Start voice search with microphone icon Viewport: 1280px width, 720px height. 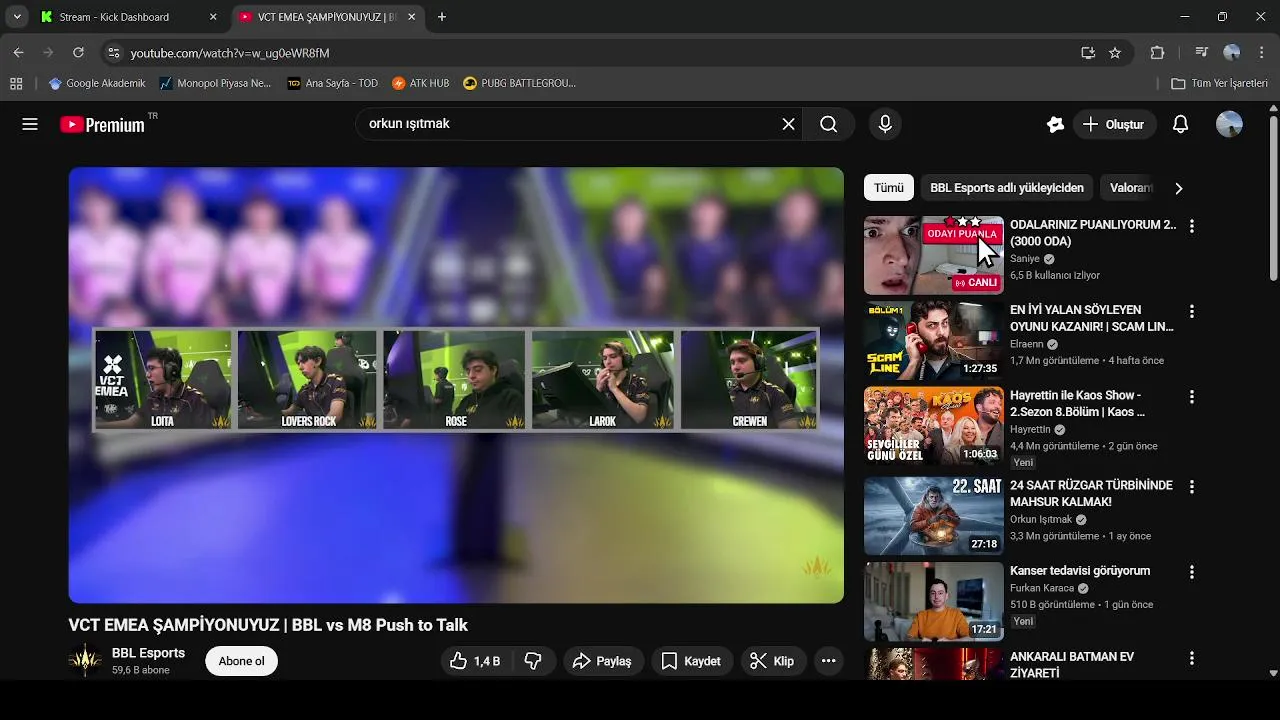[884, 124]
